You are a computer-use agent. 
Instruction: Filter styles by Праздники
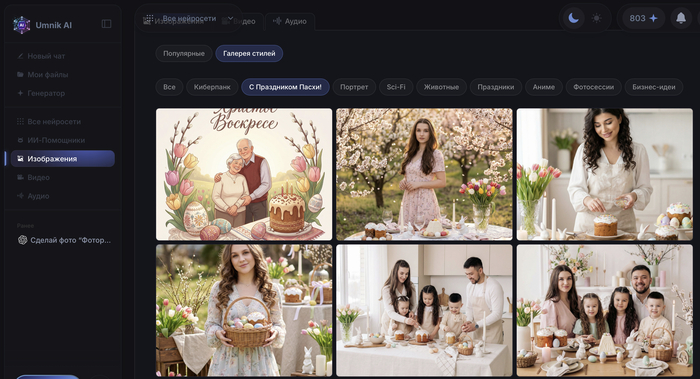[x=496, y=87]
